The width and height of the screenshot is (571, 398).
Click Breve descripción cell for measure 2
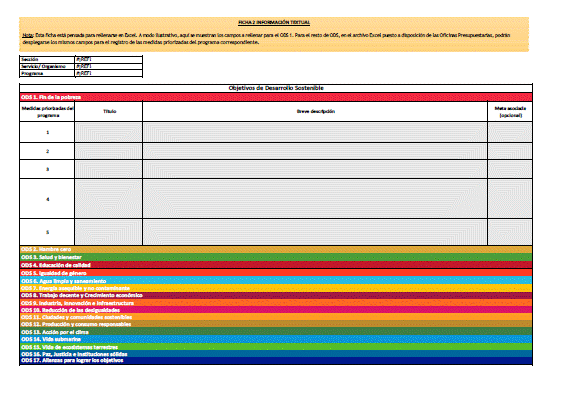pos(315,151)
